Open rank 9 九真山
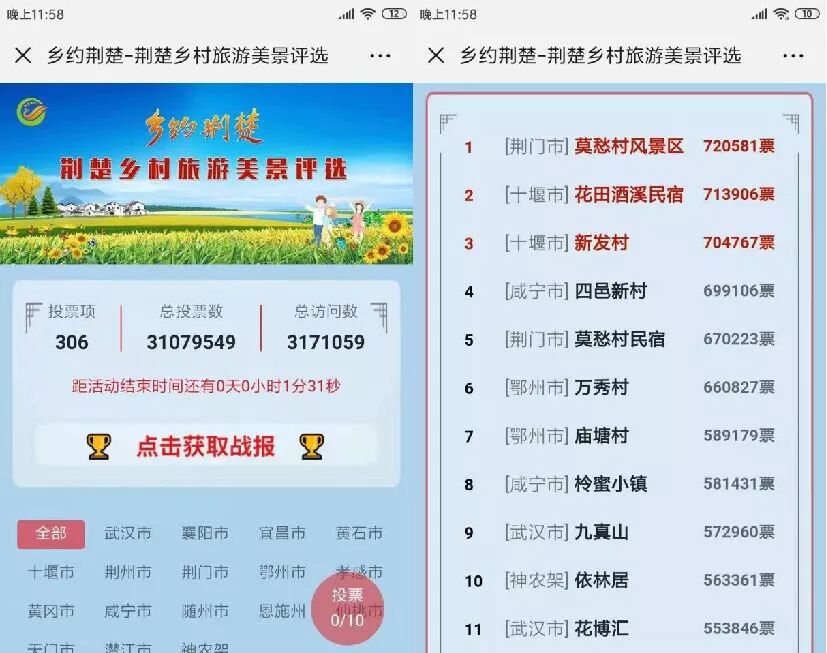The height and width of the screenshot is (653, 827). point(602,532)
